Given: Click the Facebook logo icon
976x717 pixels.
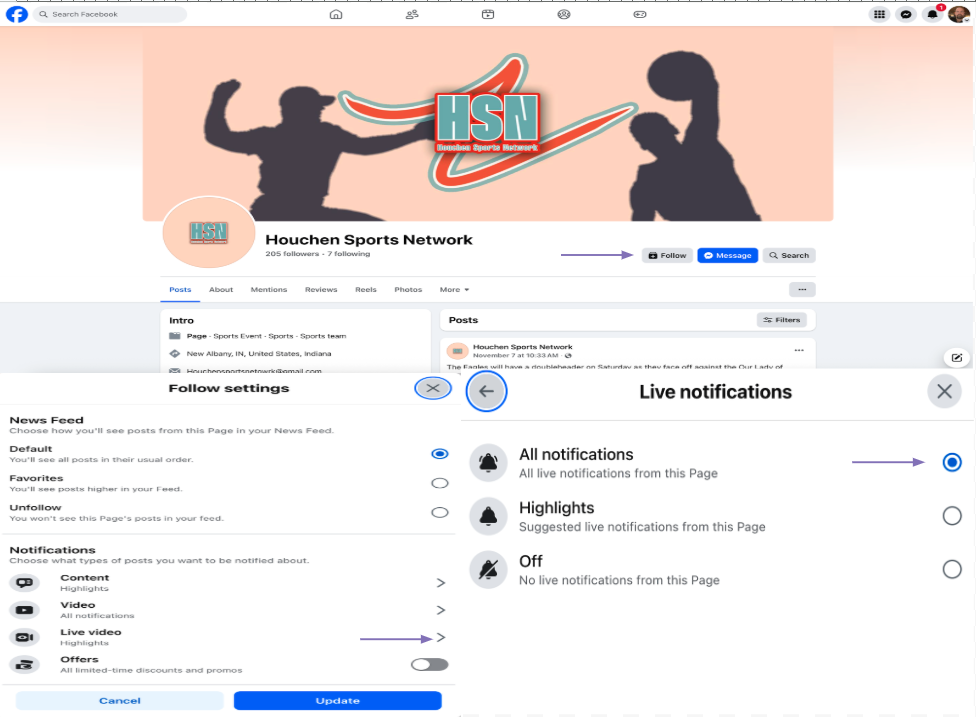Looking at the screenshot, I should pyautogui.click(x=17, y=14).
